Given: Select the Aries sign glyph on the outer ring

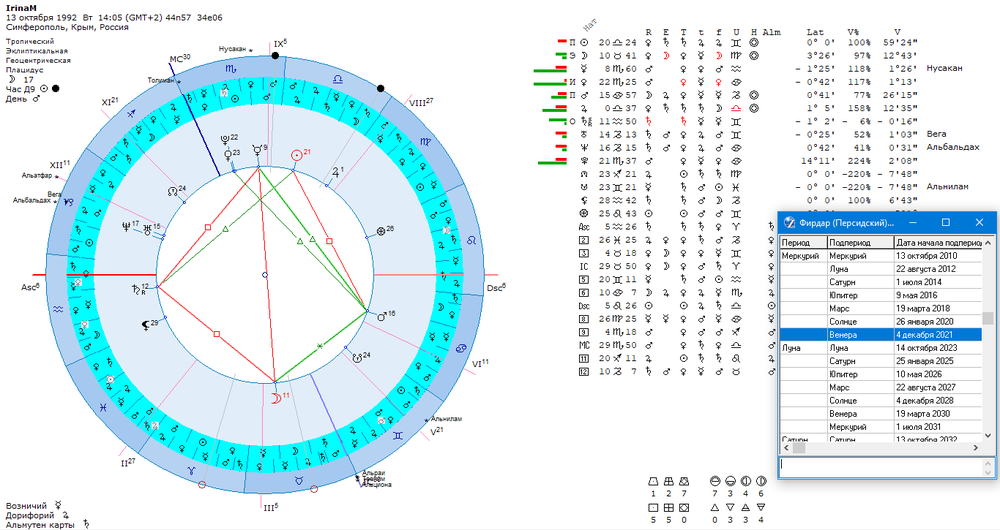Looking at the screenshot, I should point(191,470).
